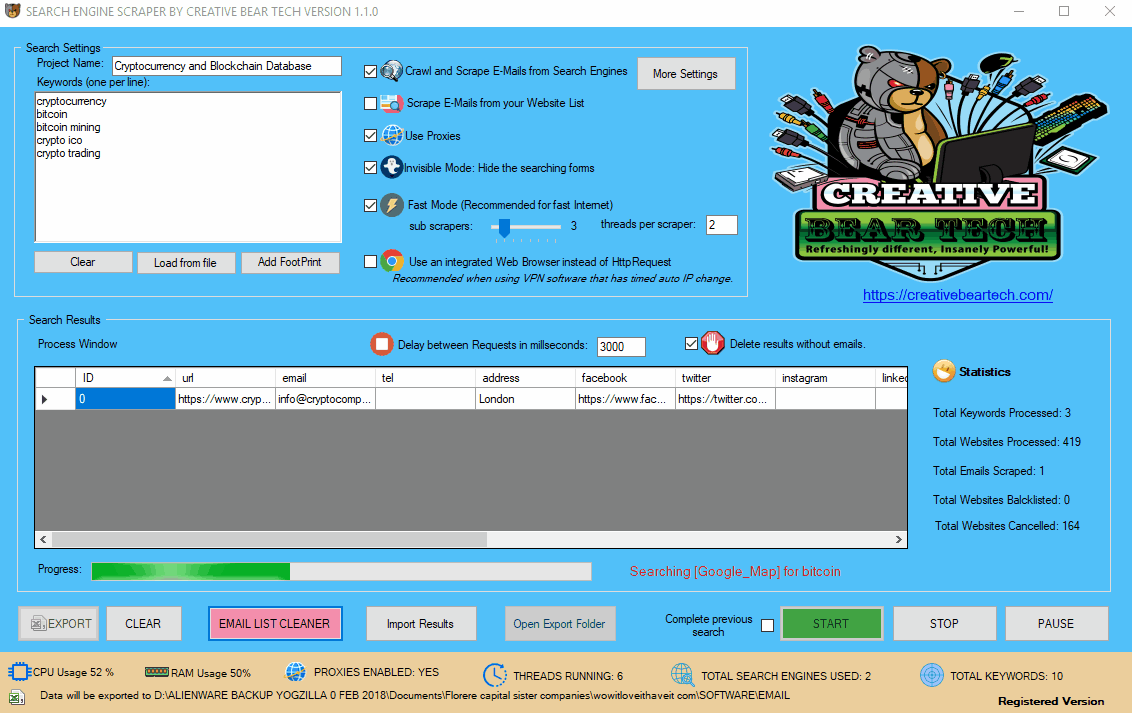The image size is (1132, 713).
Task: Click the results table left scroll arrow
Action: tap(43, 539)
